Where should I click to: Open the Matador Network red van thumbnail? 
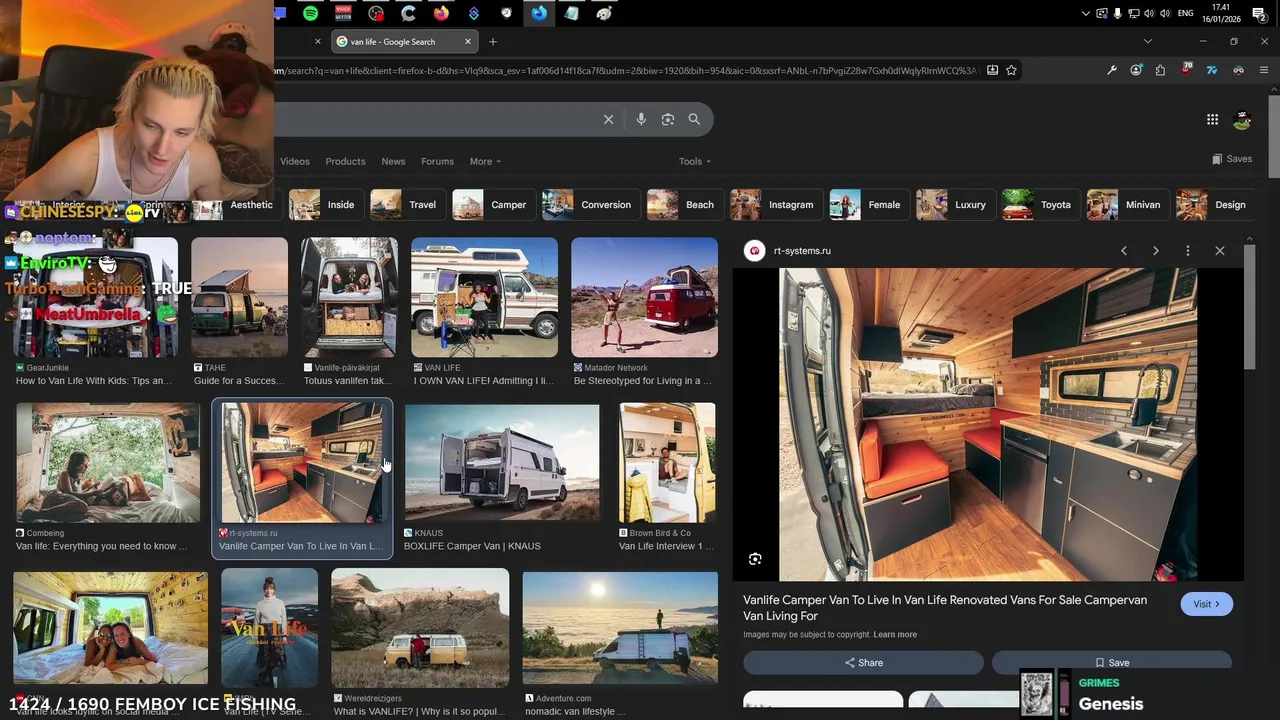[x=644, y=297]
